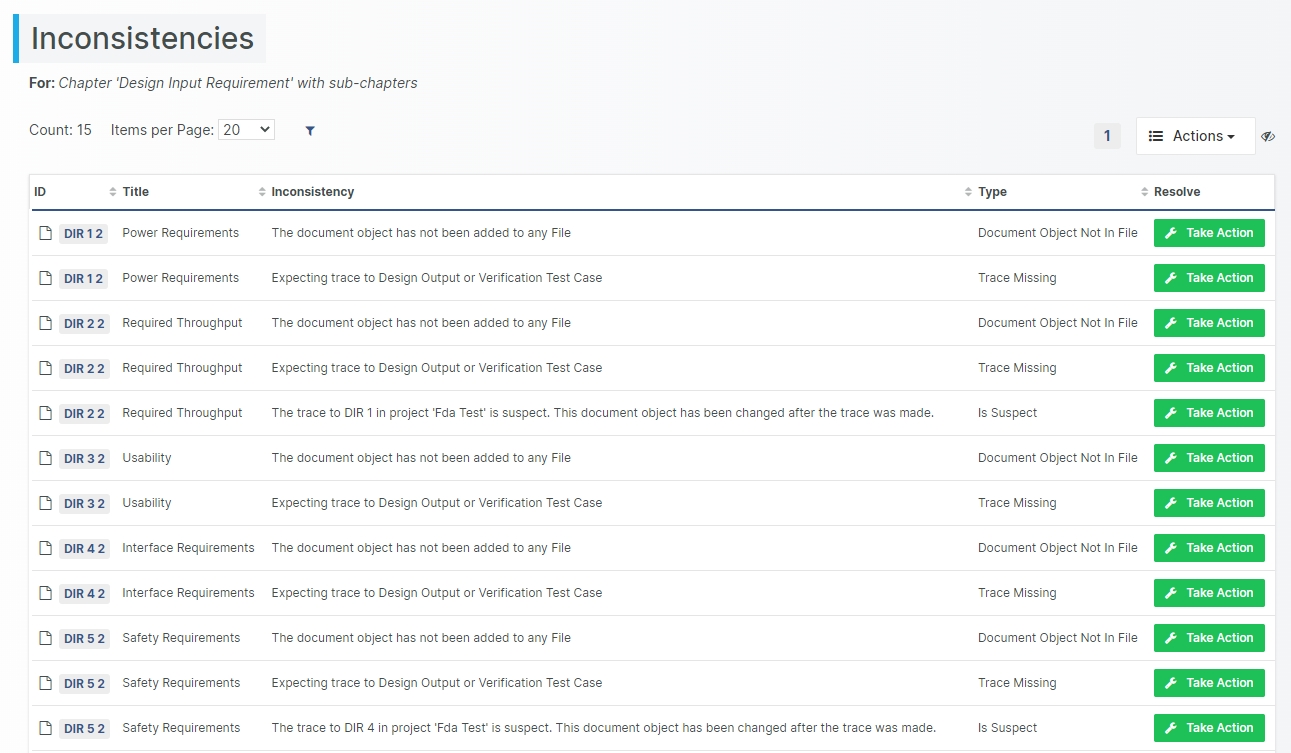Open DIR 2 2 badge in Required Throughput Trace Missing row

(x=84, y=369)
